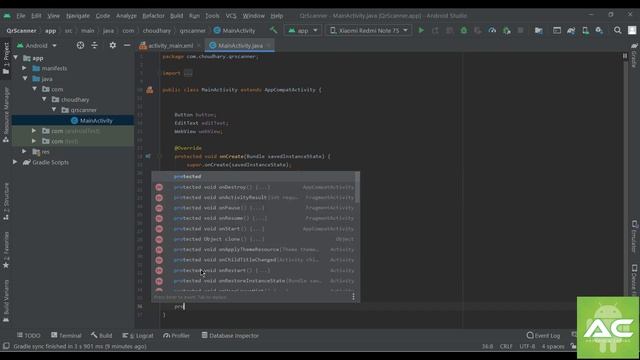Click the Debug app bug icon
The image size is (640, 360).
tap(464, 30)
